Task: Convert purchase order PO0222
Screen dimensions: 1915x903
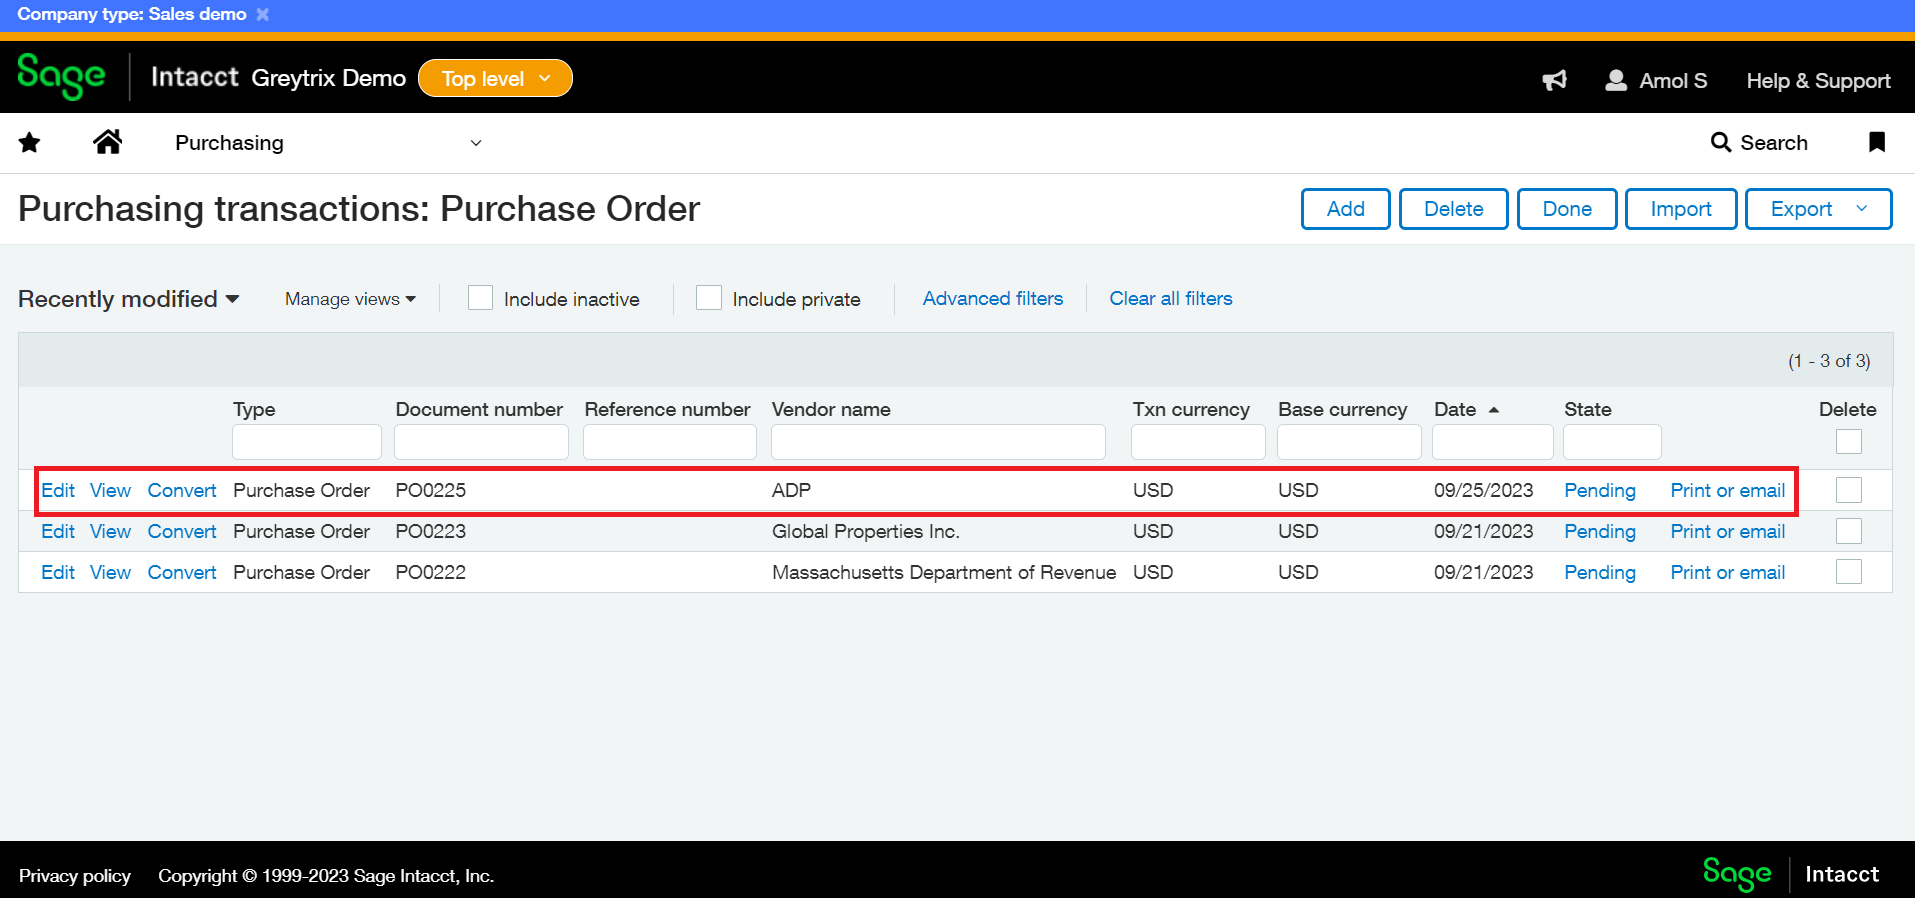Action: [x=182, y=572]
